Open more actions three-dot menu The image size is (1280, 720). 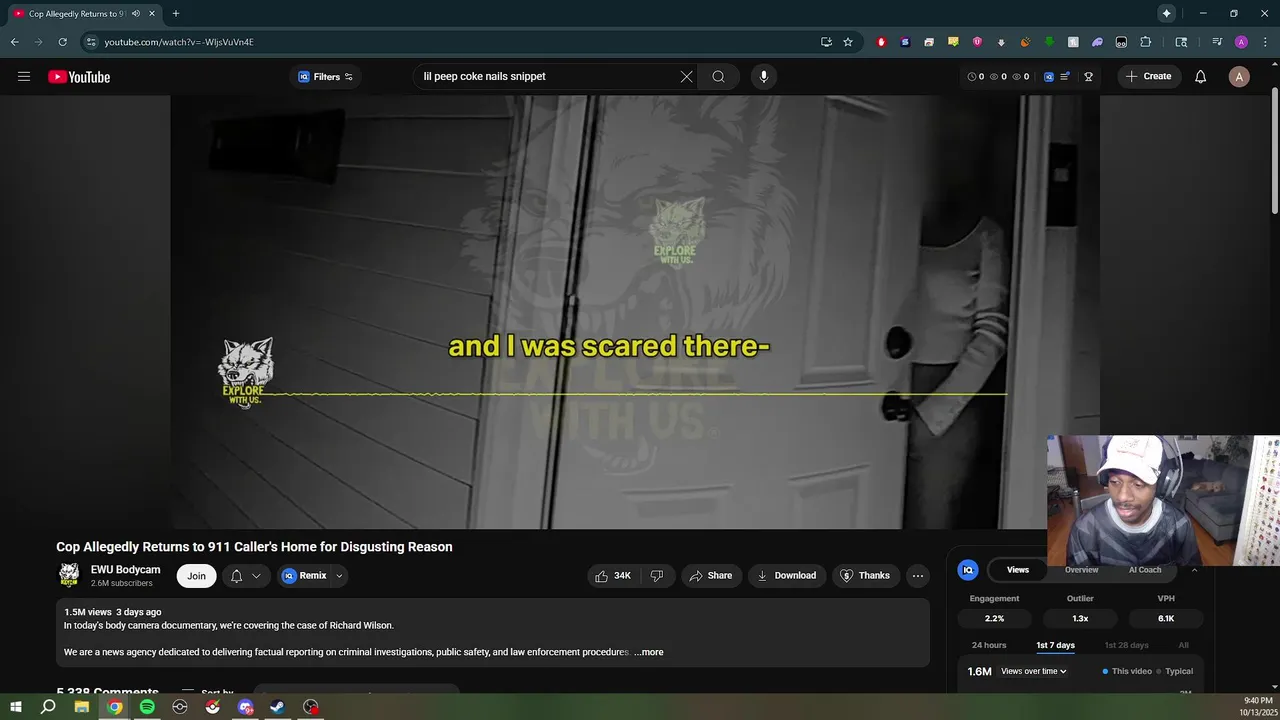918,576
